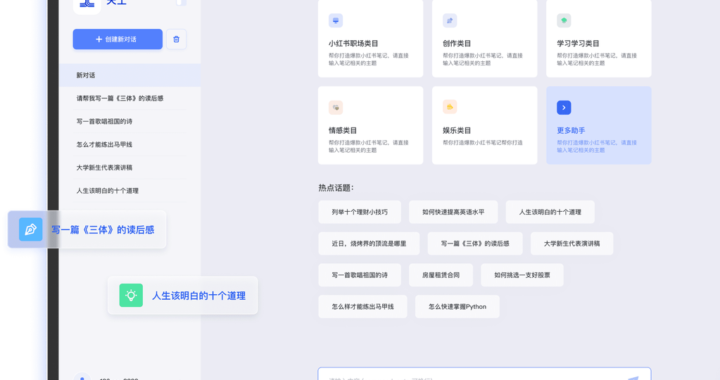
Task: Click the 更多助手 link text
Action: (x=571, y=131)
